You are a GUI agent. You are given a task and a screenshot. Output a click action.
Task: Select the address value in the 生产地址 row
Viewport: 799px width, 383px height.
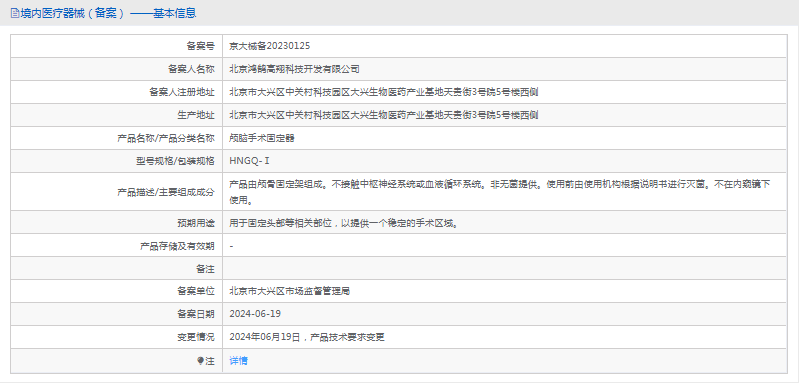(x=384, y=115)
